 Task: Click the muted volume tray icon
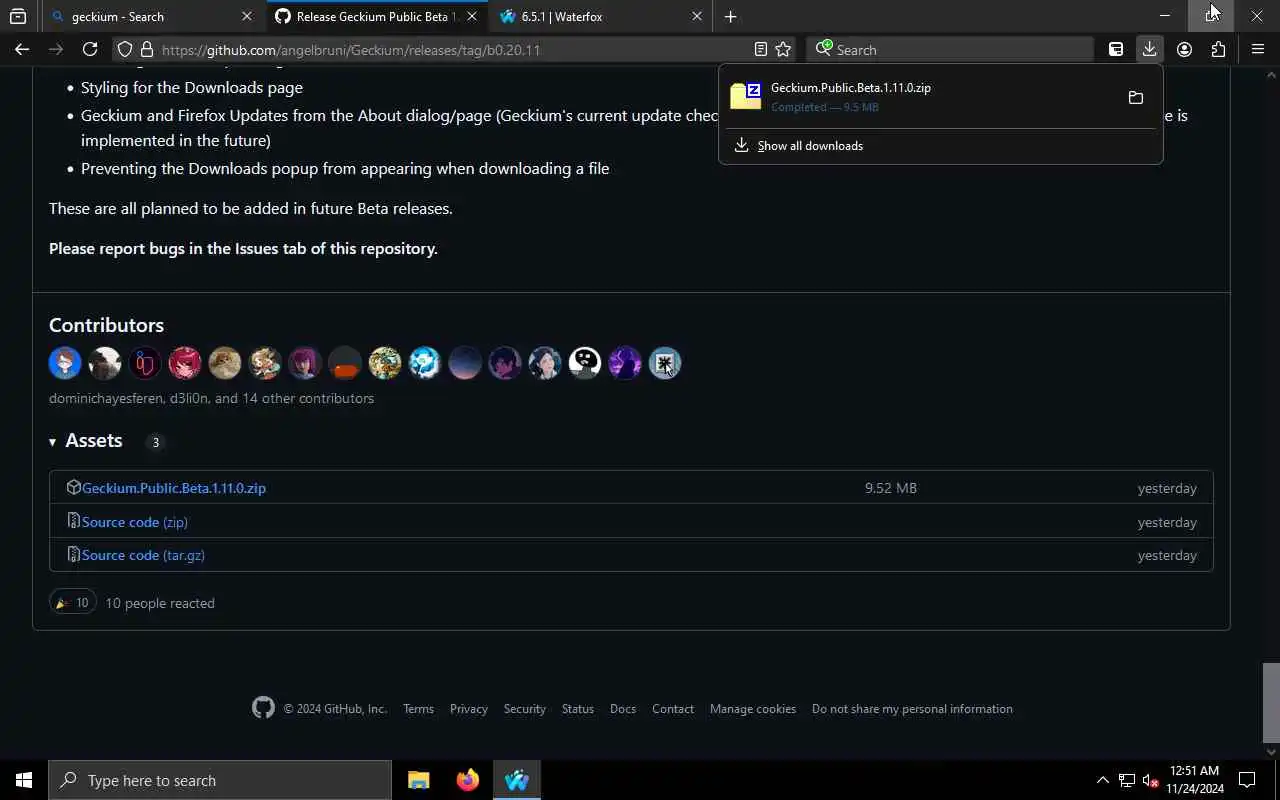1150,780
